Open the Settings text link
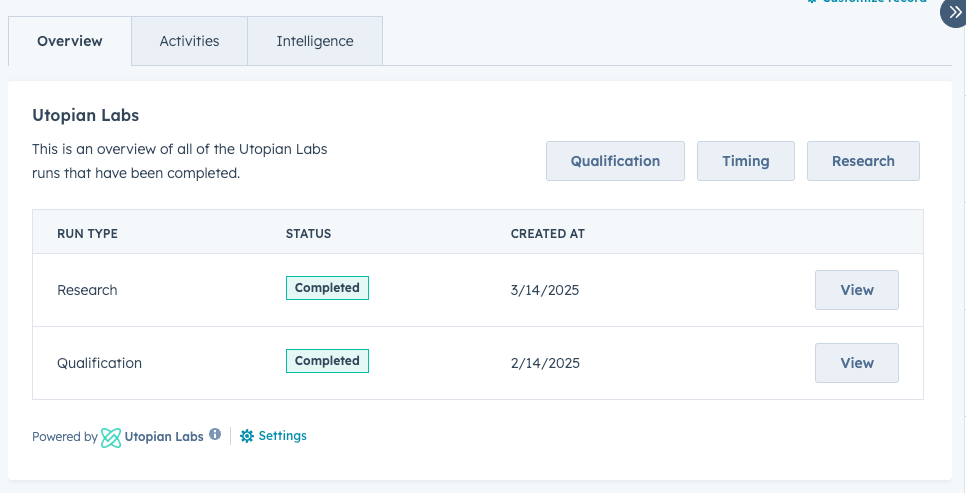 click(282, 436)
